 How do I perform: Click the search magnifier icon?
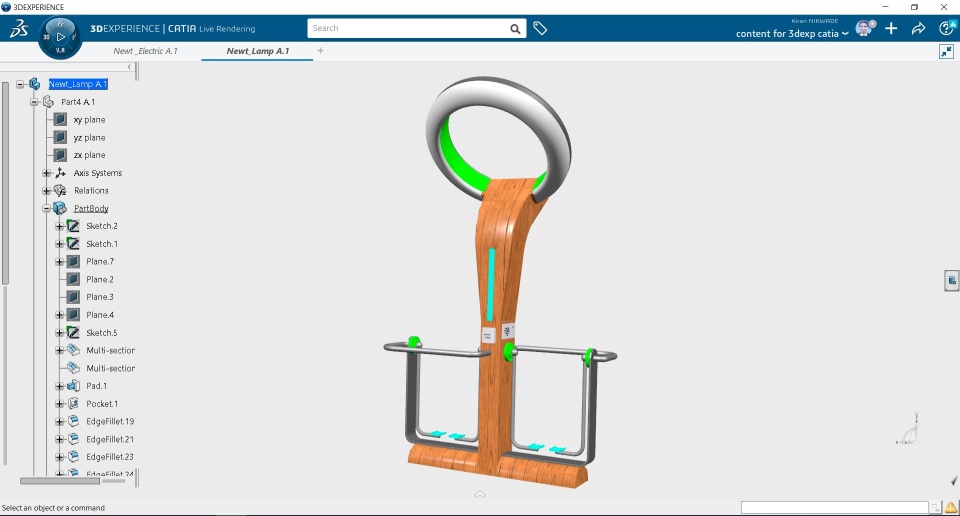tap(515, 29)
